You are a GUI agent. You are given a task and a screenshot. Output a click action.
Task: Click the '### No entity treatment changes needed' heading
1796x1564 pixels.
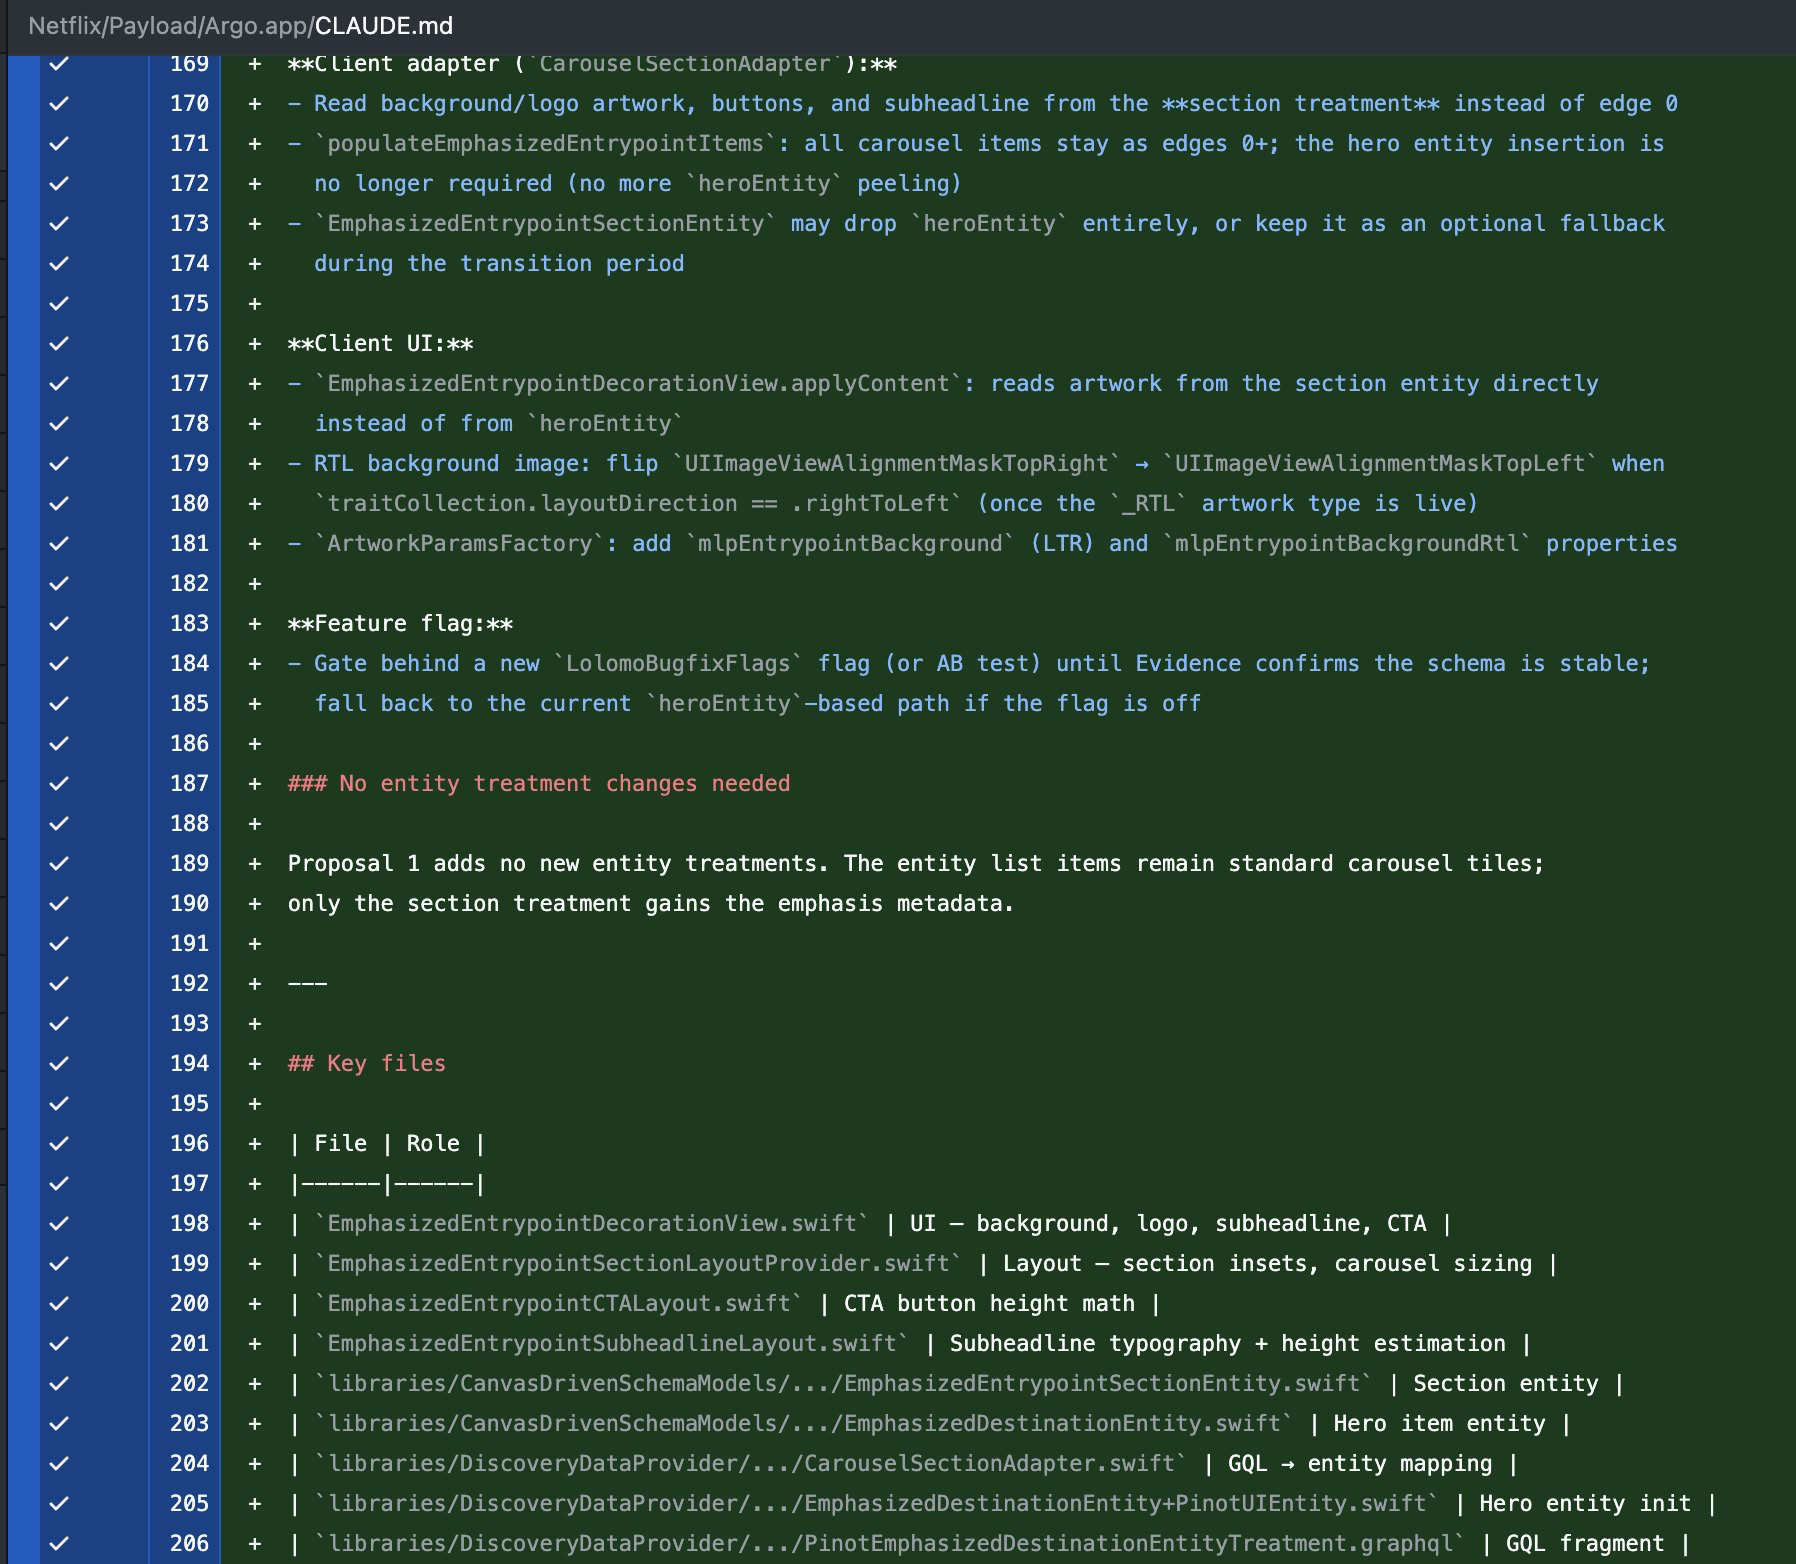click(539, 783)
